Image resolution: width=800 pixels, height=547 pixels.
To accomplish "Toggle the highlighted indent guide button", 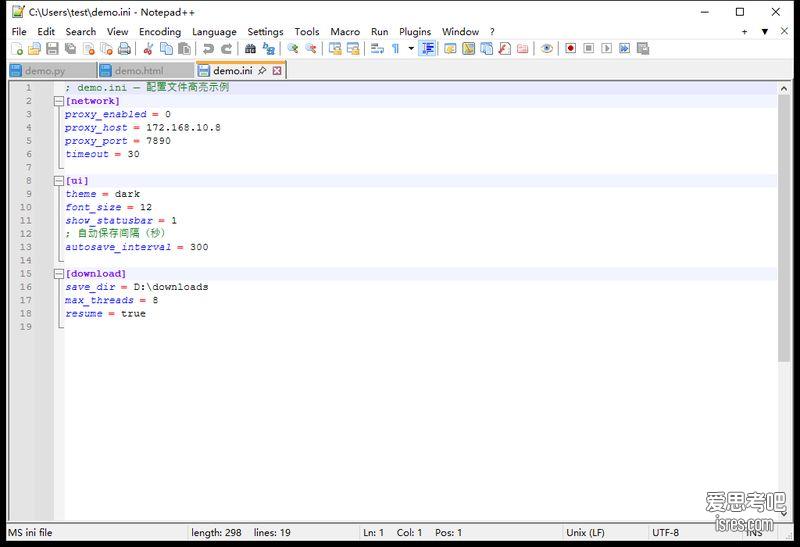I will point(428,49).
